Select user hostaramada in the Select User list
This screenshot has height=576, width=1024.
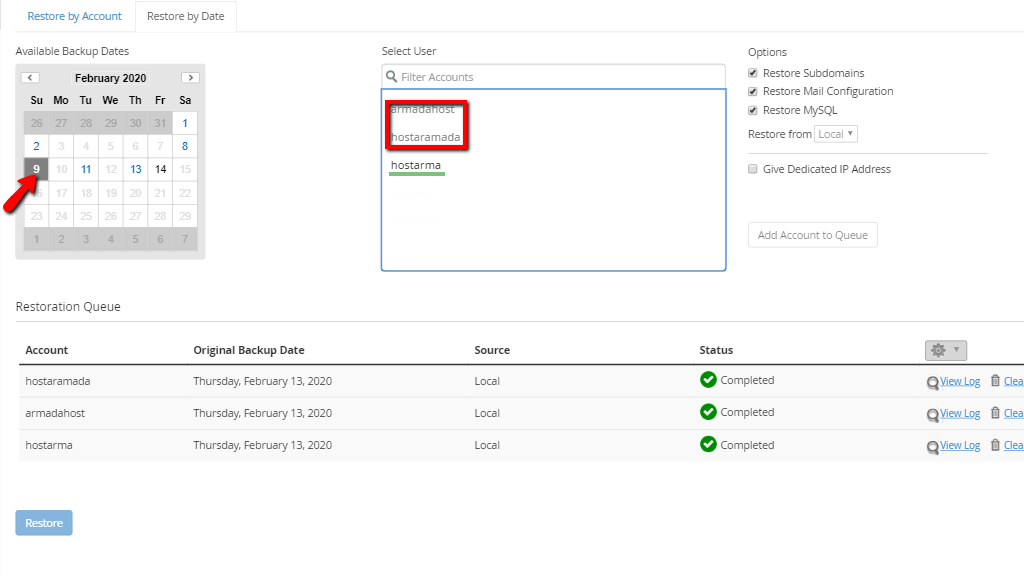425,137
